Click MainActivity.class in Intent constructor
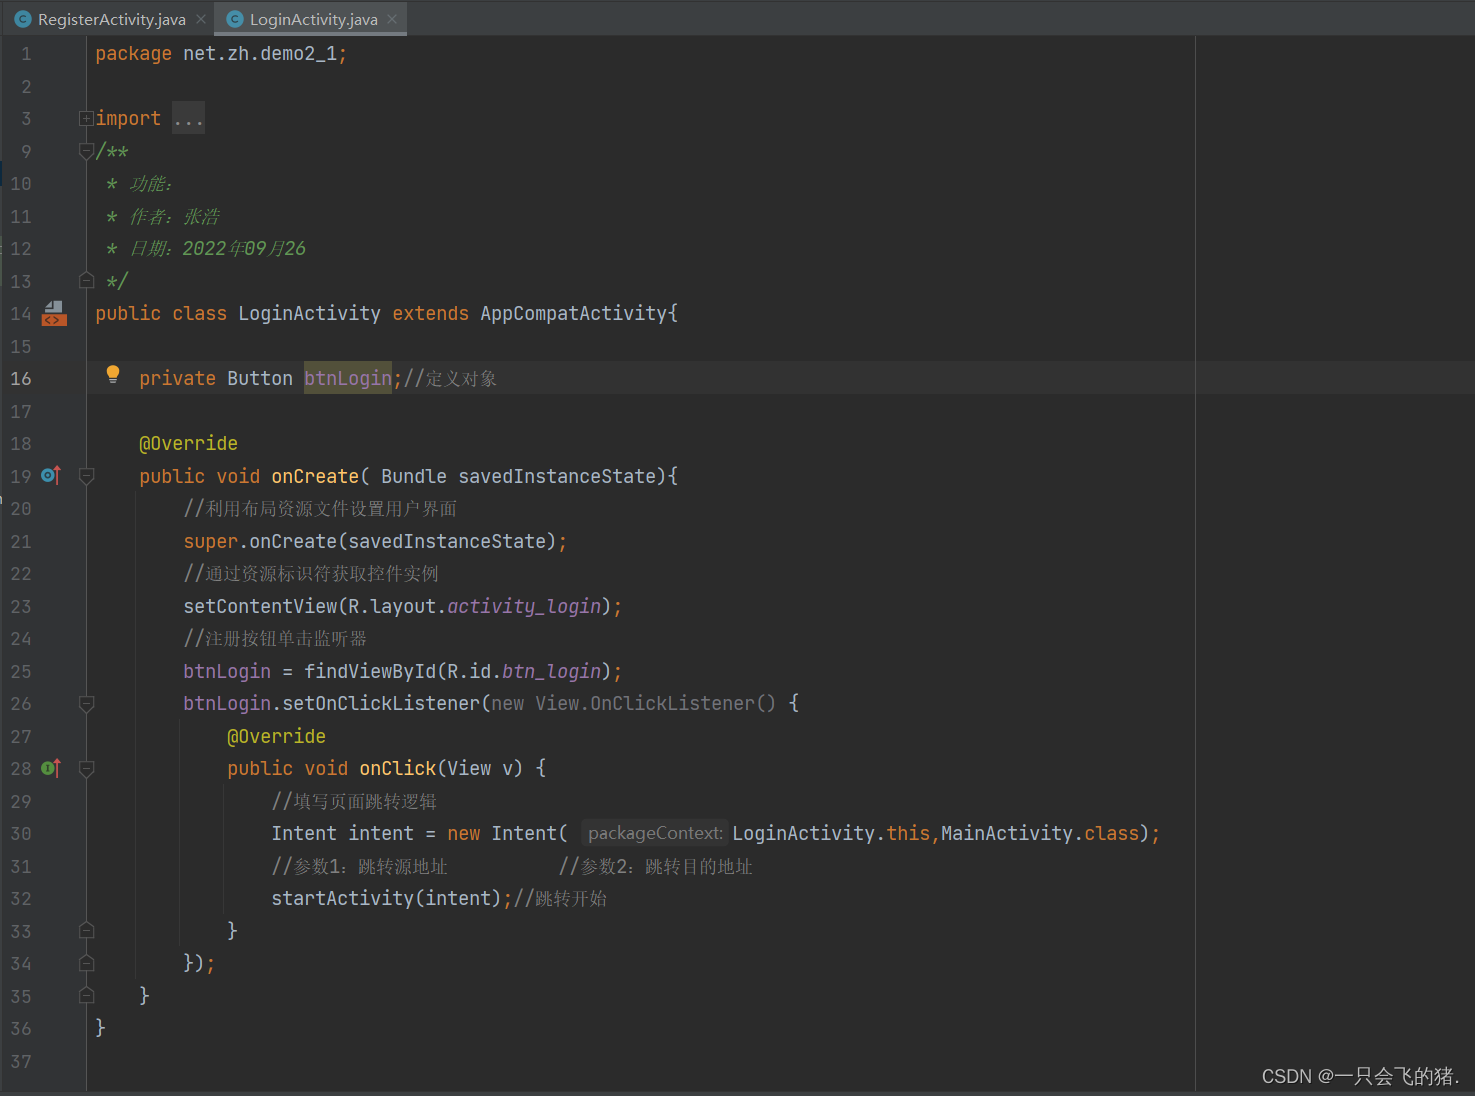Screen dimensions: 1475x1096 point(1040,834)
